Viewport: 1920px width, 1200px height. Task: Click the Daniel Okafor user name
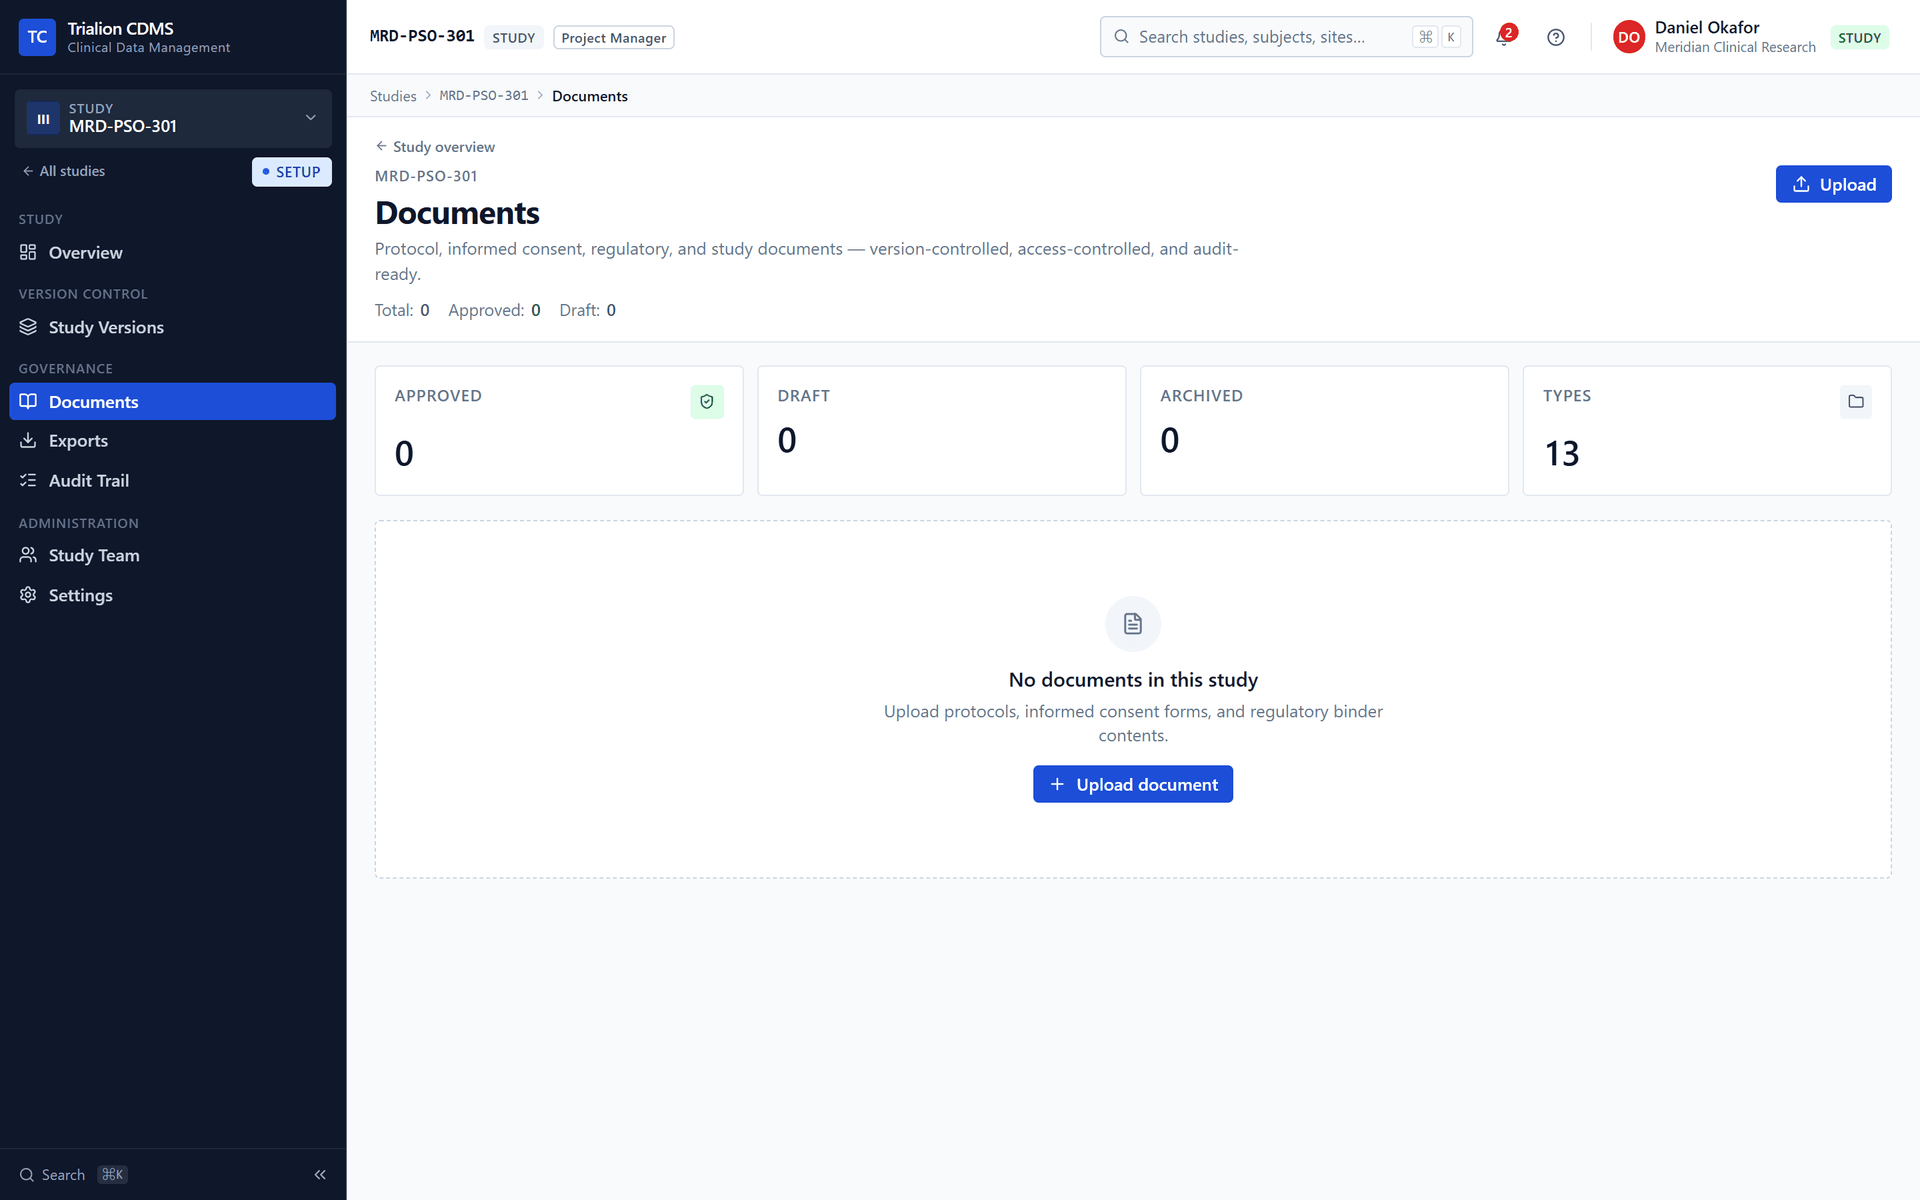tap(1707, 28)
